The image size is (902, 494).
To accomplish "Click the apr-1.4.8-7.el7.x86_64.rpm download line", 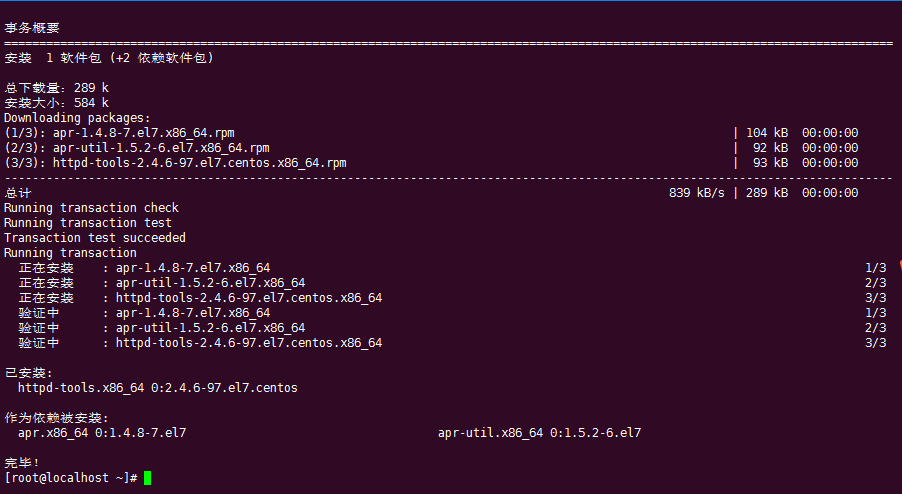I will point(431,133).
